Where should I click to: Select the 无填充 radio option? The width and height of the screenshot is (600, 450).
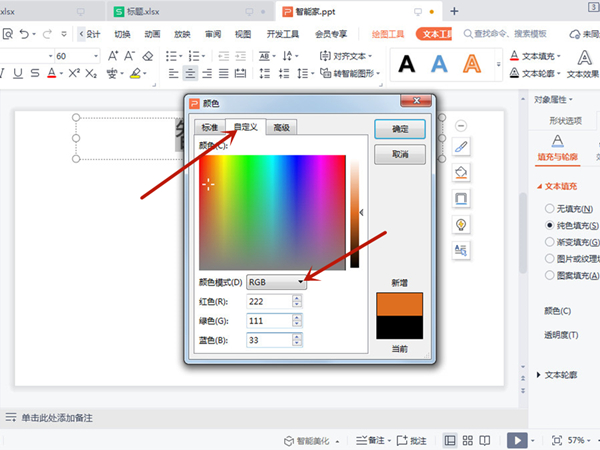click(x=549, y=209)
